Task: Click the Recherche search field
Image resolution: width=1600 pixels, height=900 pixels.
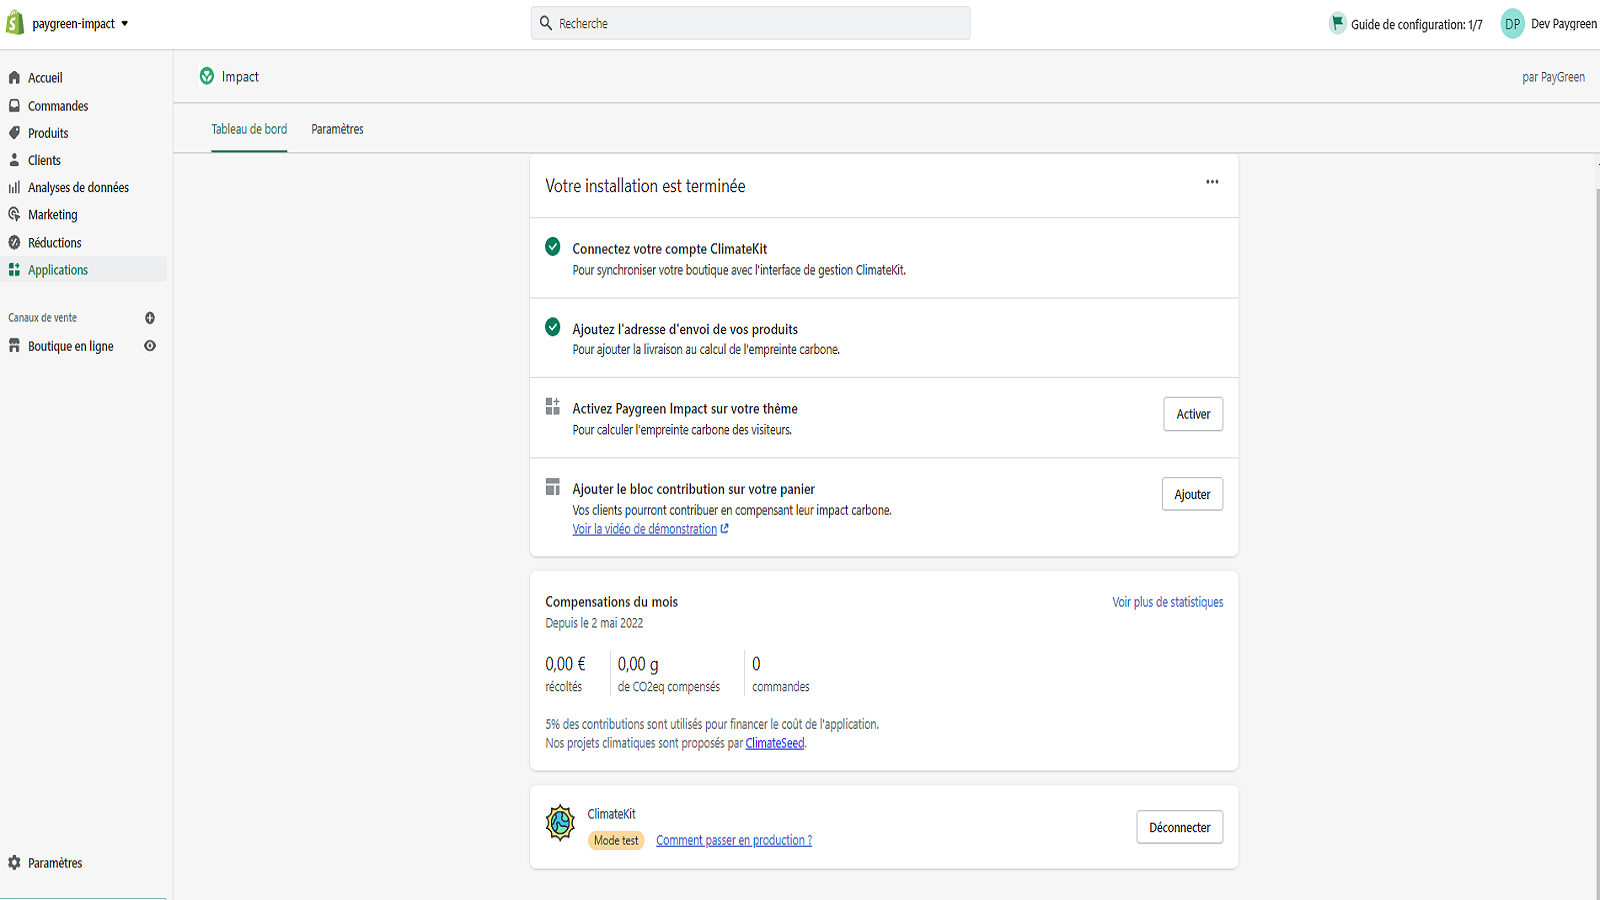Action: [750, 23]
